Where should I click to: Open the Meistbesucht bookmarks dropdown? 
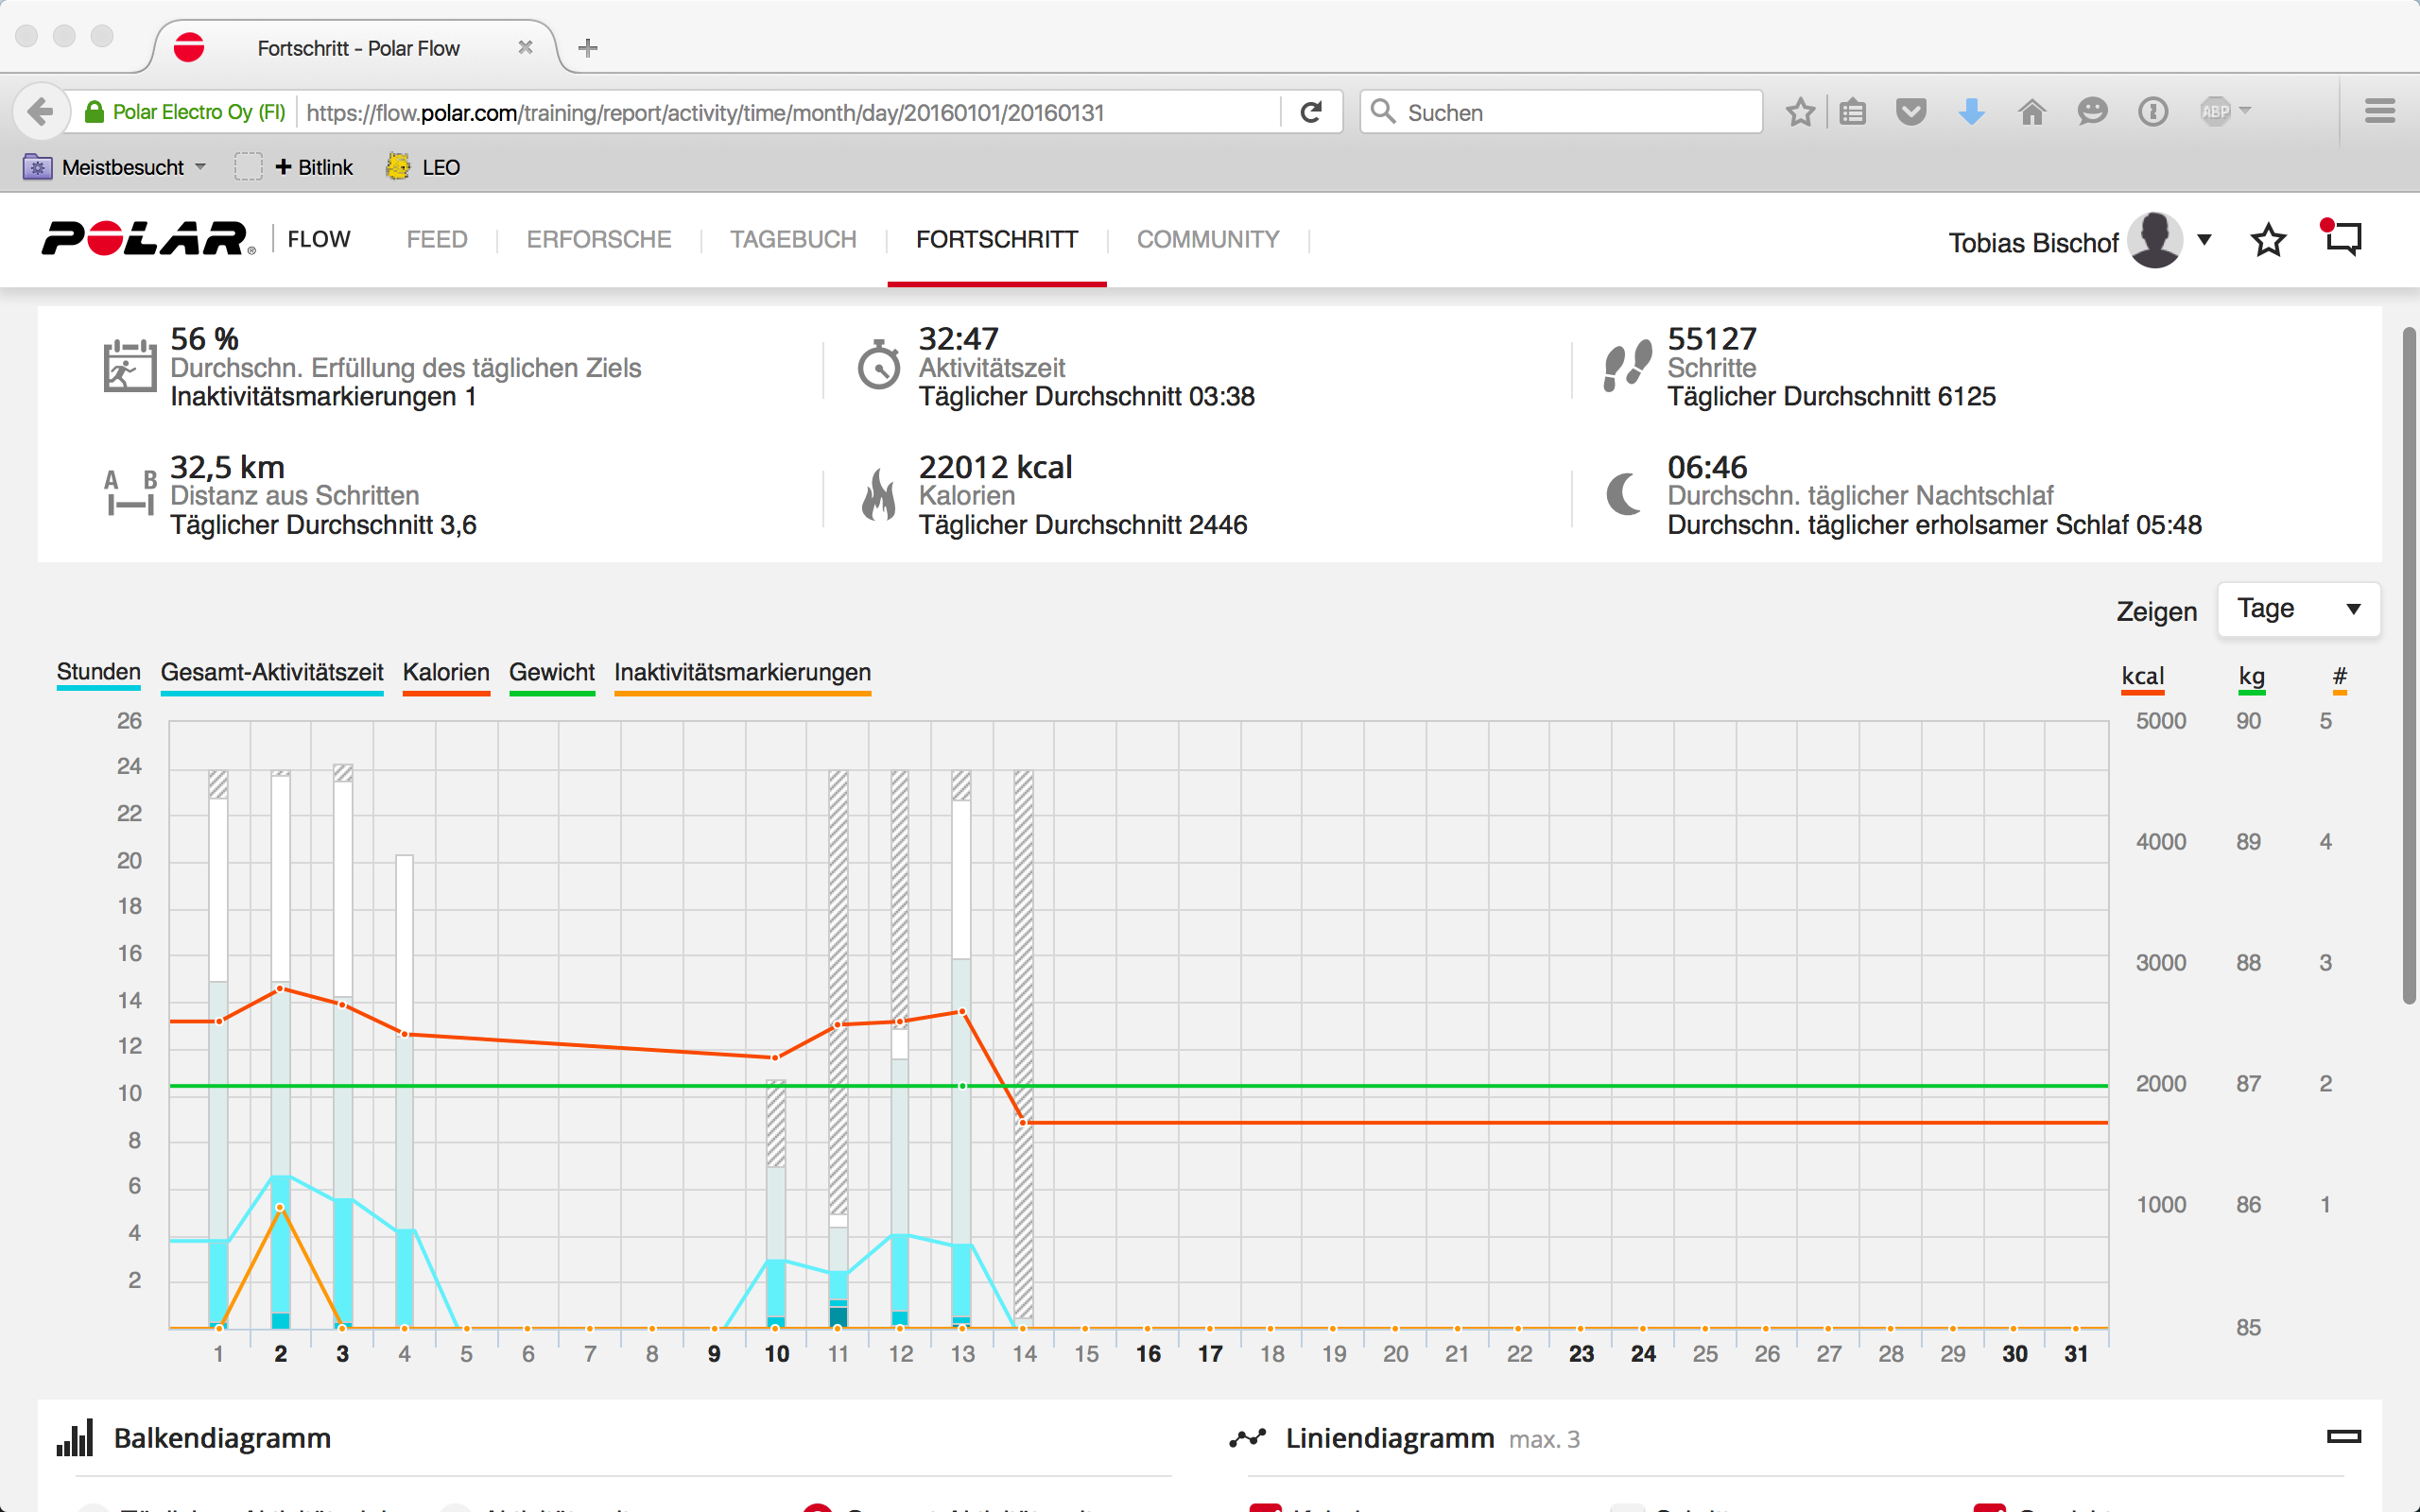click(x=122, y=167)
